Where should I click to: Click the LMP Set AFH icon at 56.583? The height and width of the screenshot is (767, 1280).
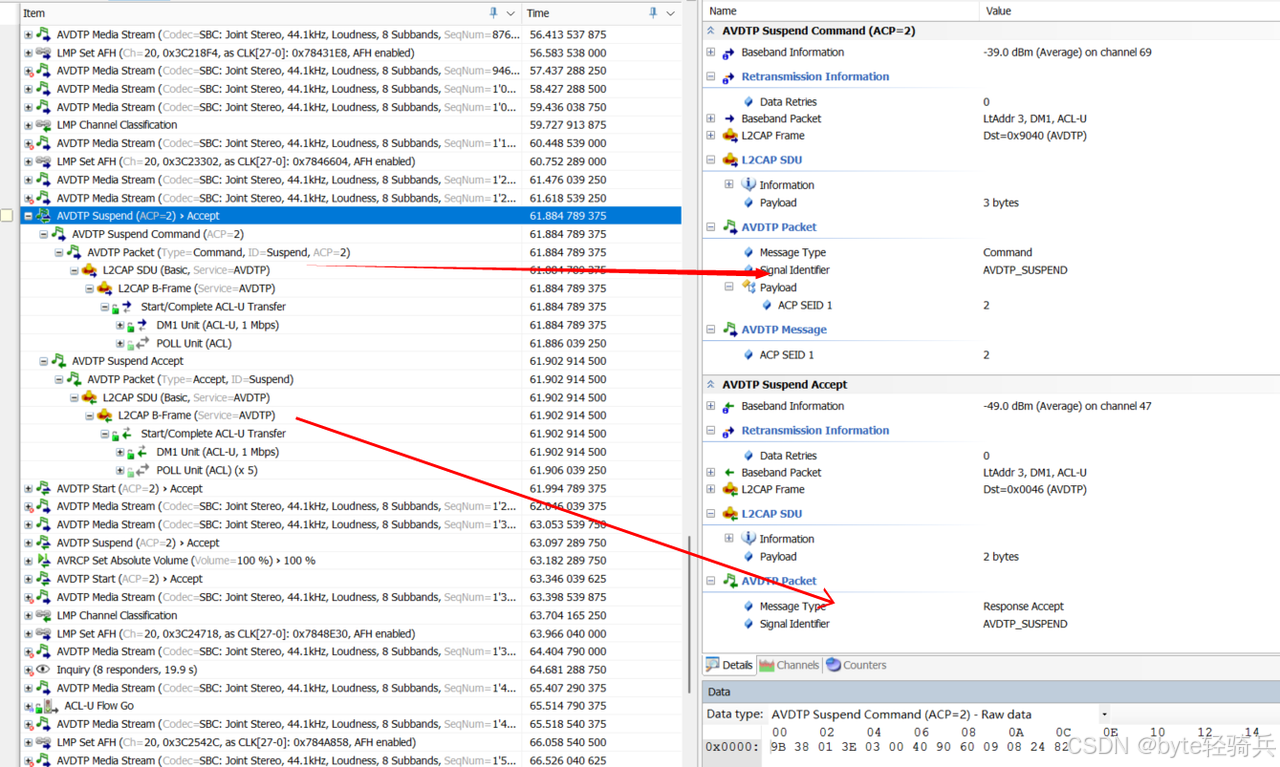(x=43, y=53)
